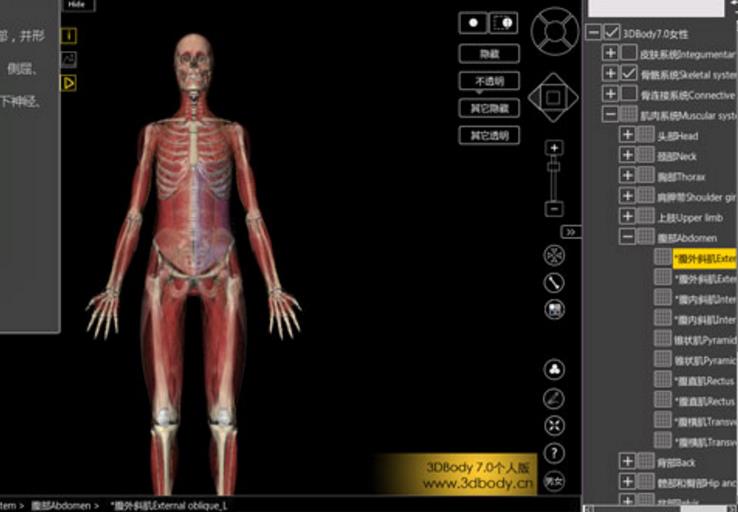Click the three-circles color icon
Image resolution: width=738 pixels, height=512 pixels.
tap(554, 369)
